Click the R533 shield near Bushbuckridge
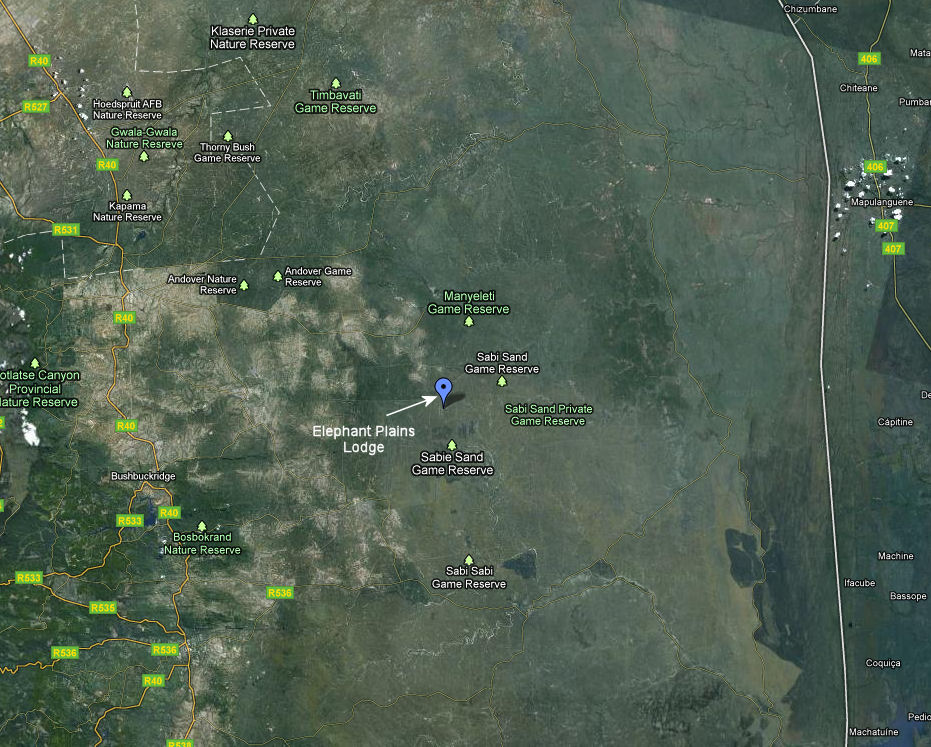This screenshot has height=747, width=931. 130,521
